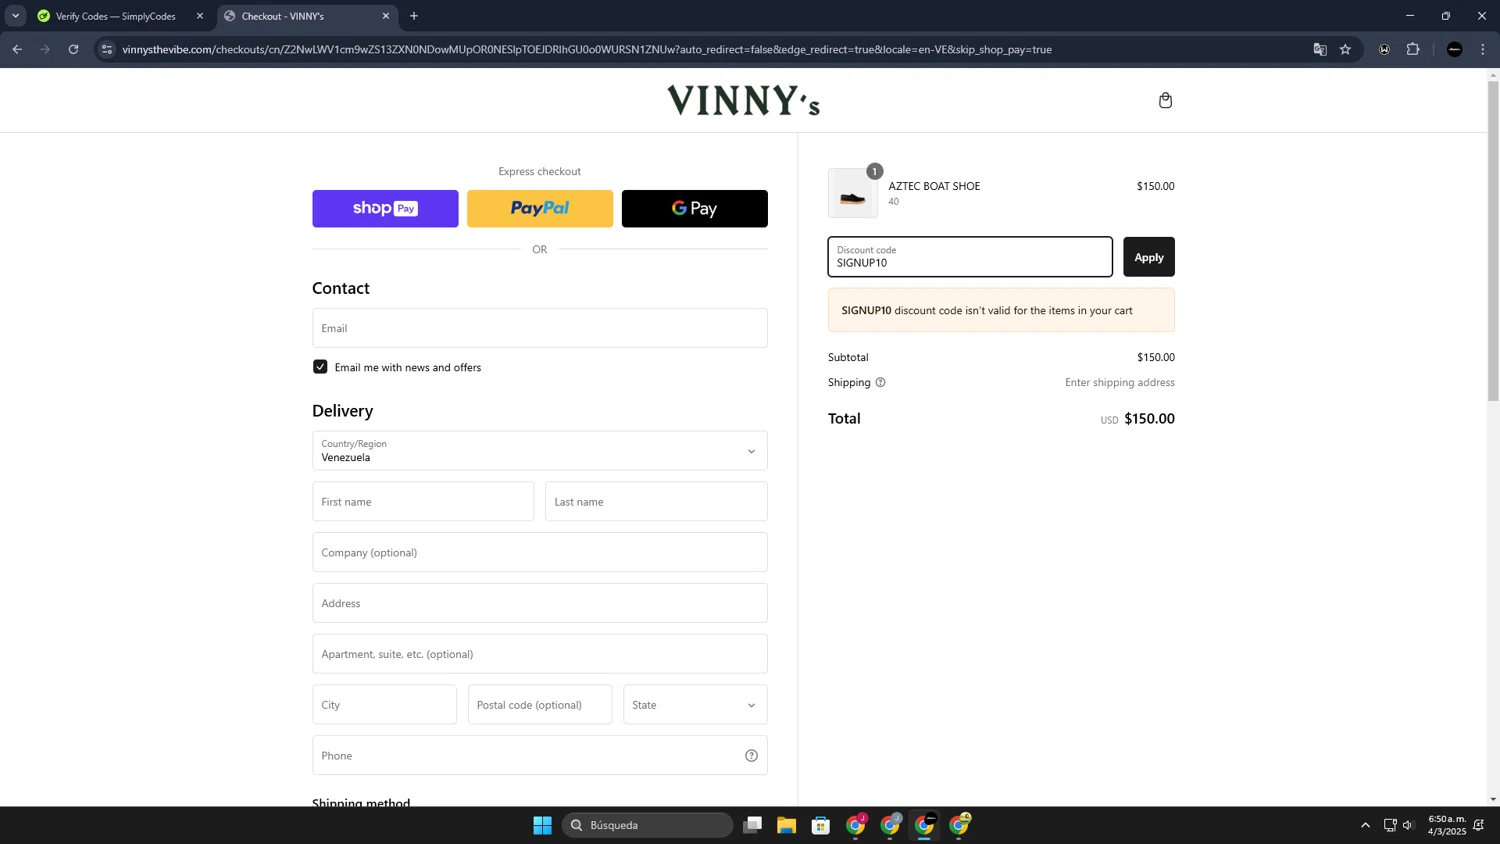Click the Enter shipping address text
Screen dimensions: 1500x844
click(1120, 382)
